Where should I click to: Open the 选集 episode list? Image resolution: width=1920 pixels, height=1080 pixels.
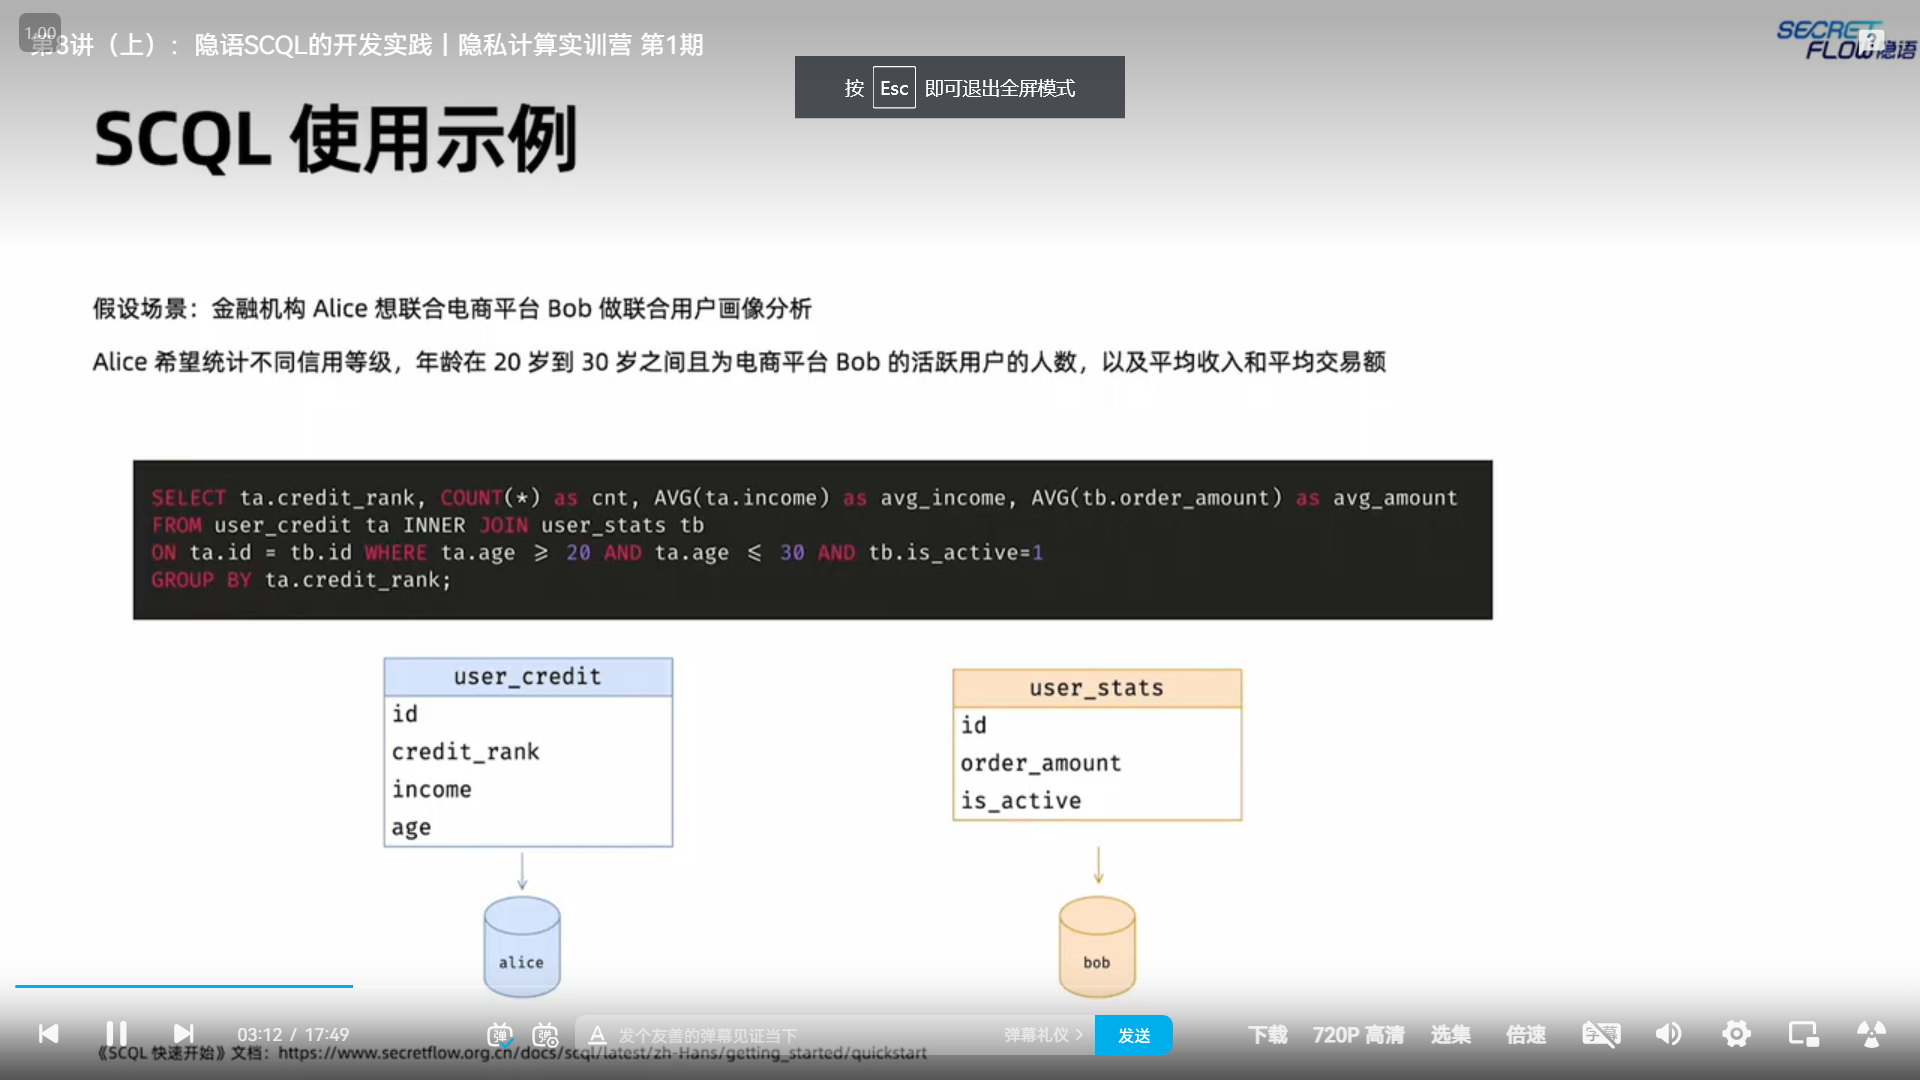pos(1450,1035)
